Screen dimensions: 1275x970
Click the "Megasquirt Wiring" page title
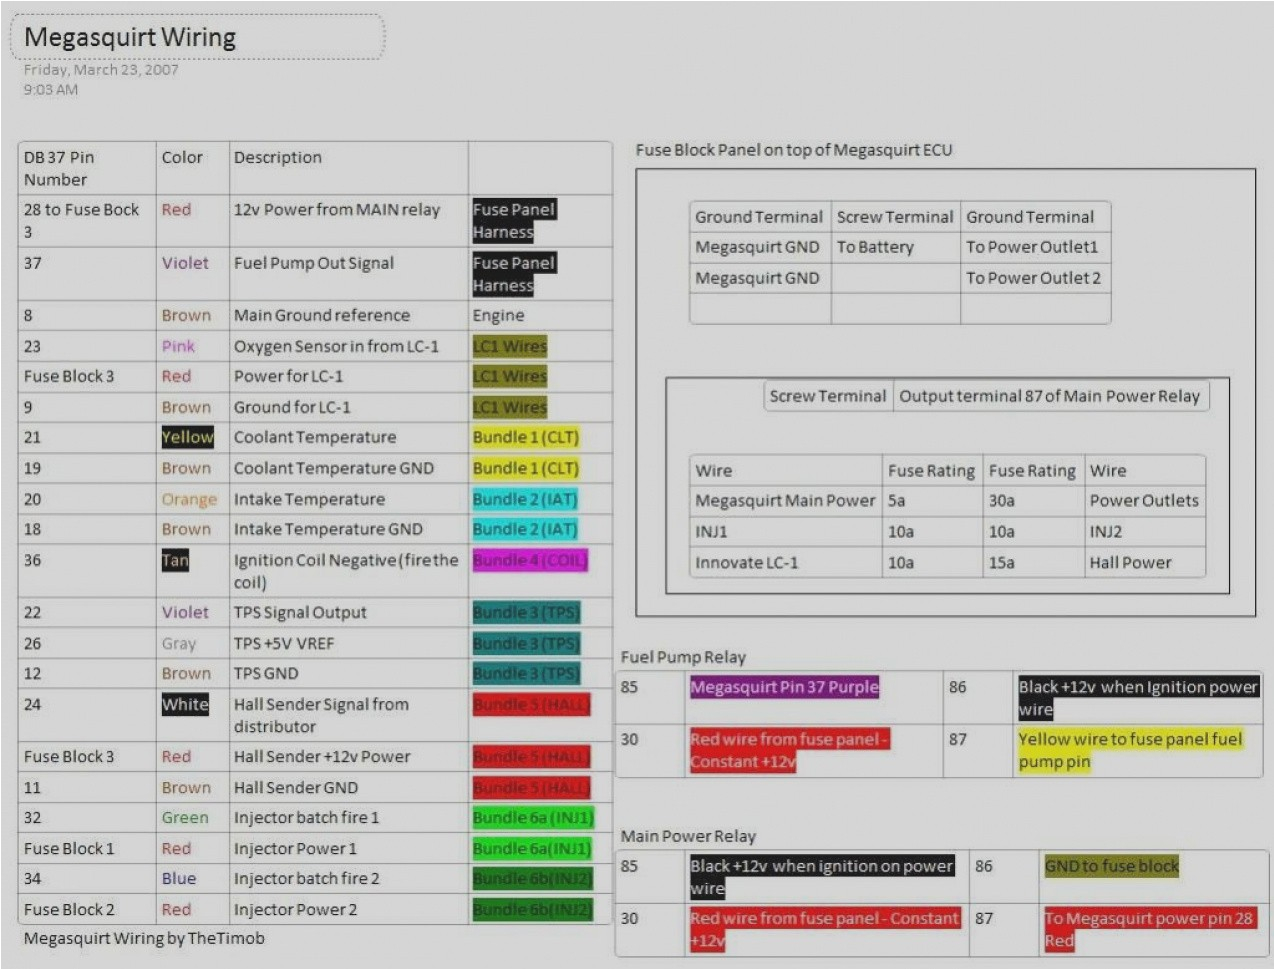coord(131,38)
